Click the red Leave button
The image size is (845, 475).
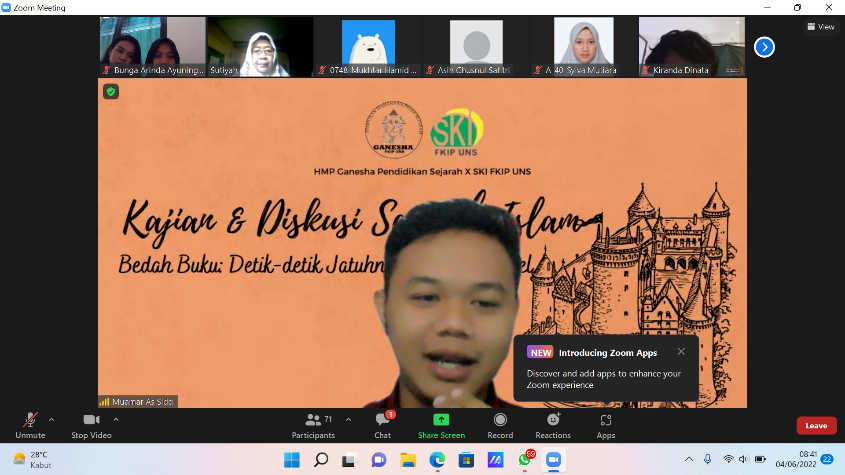[816, 425]
